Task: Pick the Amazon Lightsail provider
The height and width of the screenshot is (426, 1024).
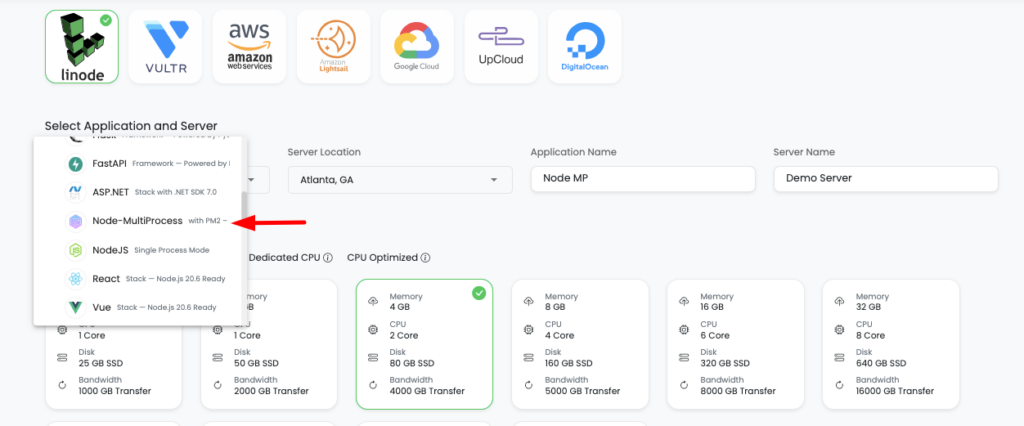Action: tap(333, 47)
